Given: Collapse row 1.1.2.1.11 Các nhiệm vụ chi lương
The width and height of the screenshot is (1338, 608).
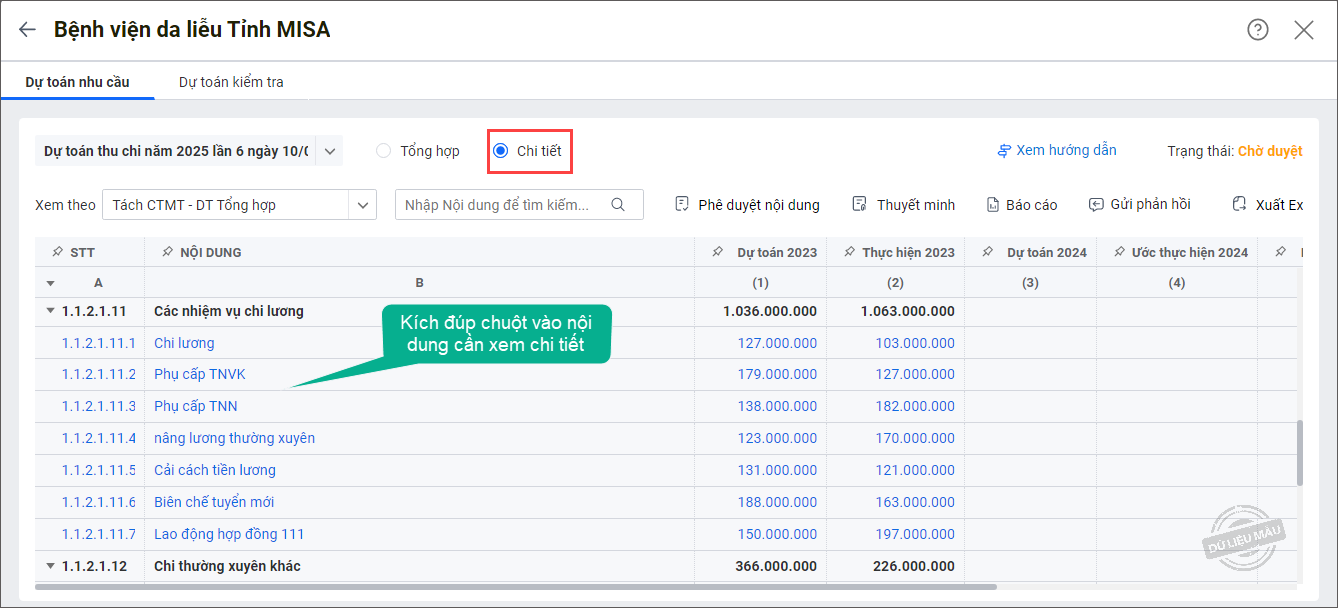Looking at the screenshot, I should tap(50, 311).
